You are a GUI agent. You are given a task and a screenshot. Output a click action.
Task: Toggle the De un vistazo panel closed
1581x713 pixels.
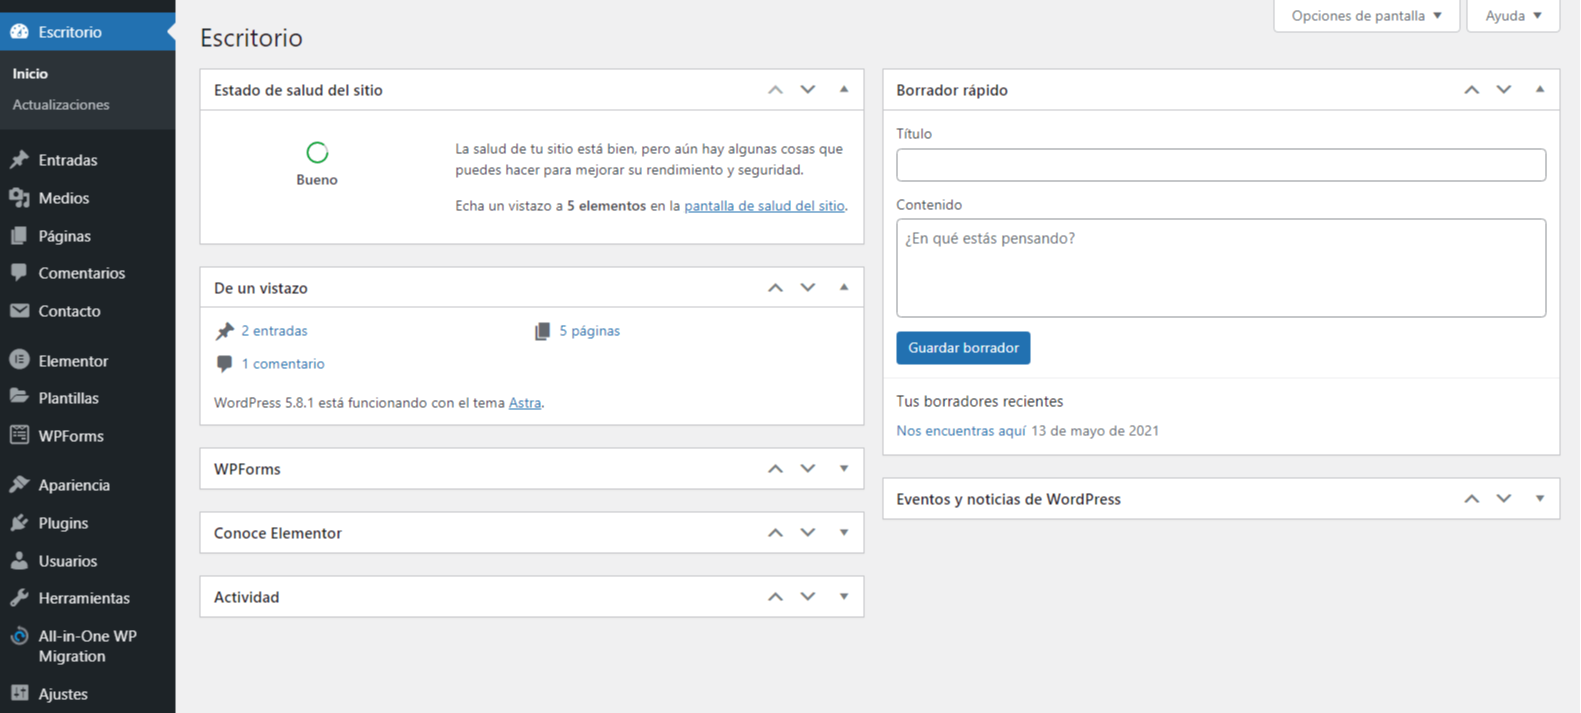coord(844,288)
